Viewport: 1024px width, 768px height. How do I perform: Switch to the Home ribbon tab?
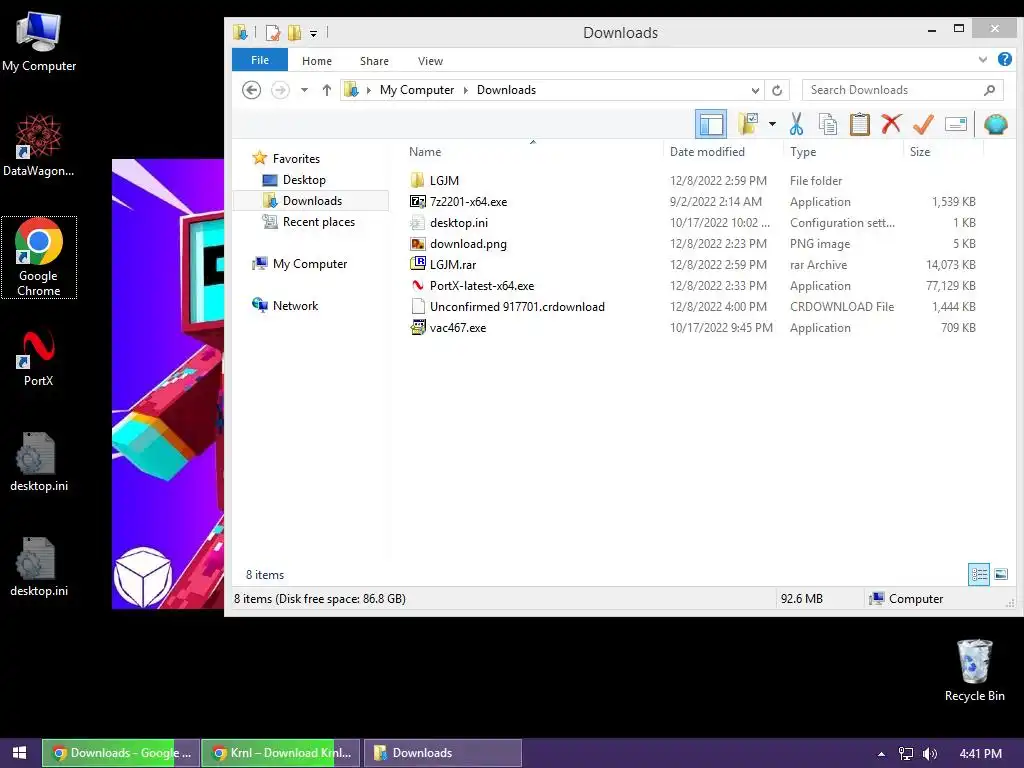click(x=317, y=61)
